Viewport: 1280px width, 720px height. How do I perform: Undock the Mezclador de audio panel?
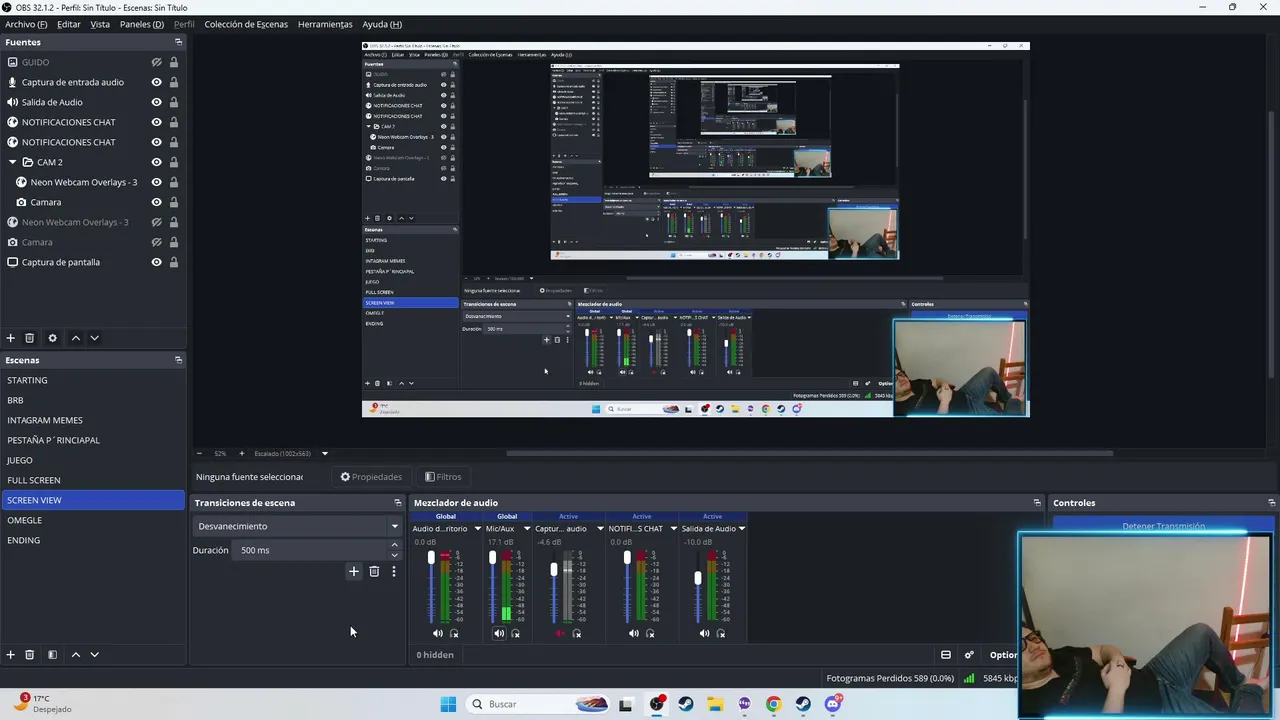(x=1037, y=502)
